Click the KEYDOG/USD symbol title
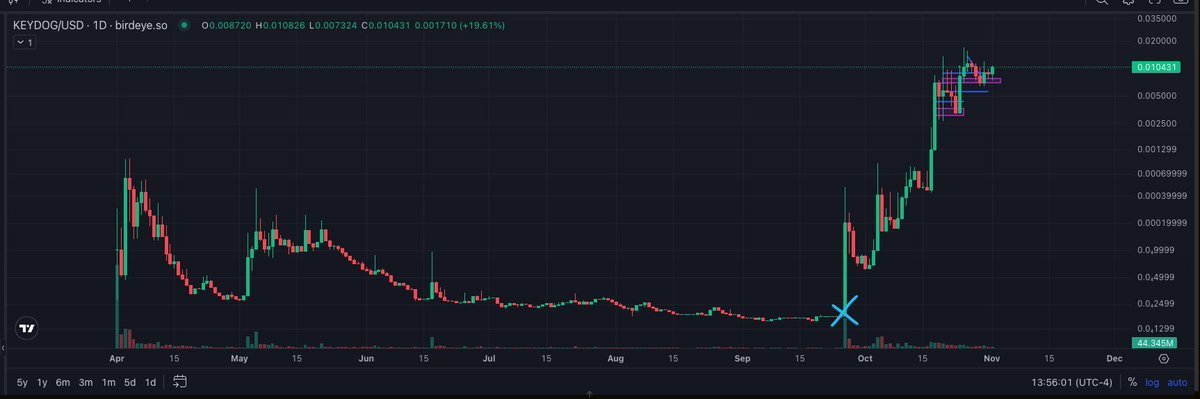 47,25
